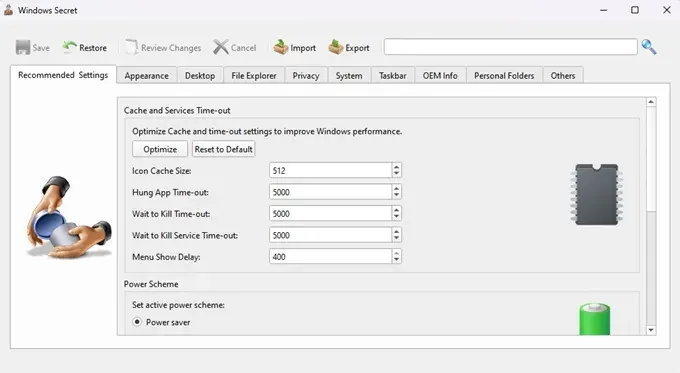Image resolution: width=680 pixels, height=373 pixels.
Task: Click the Export box icon
Action: [x=336, y=47]
